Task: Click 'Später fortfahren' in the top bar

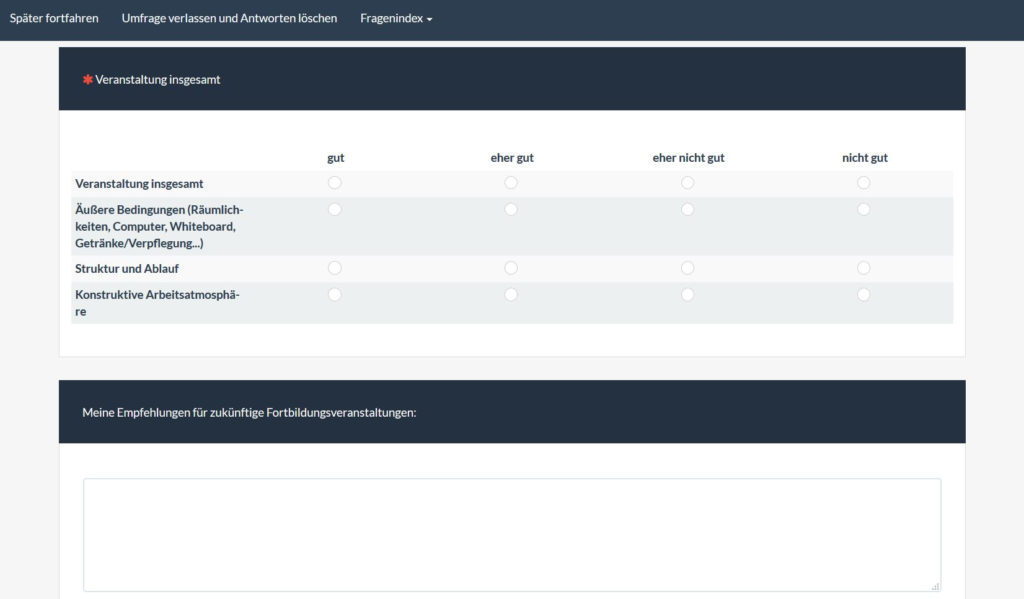Action: pyautogui.click(x=54, y=18)
